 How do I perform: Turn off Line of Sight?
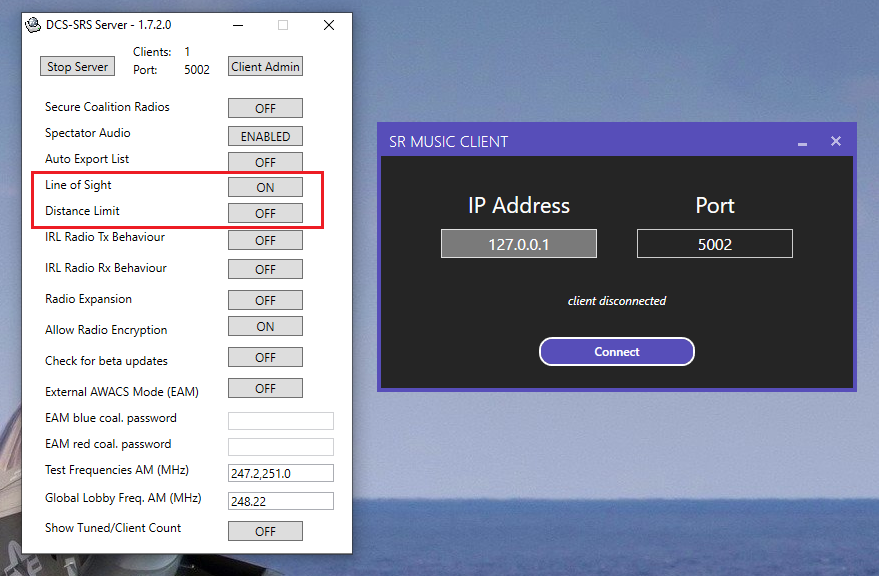[265, 187]
